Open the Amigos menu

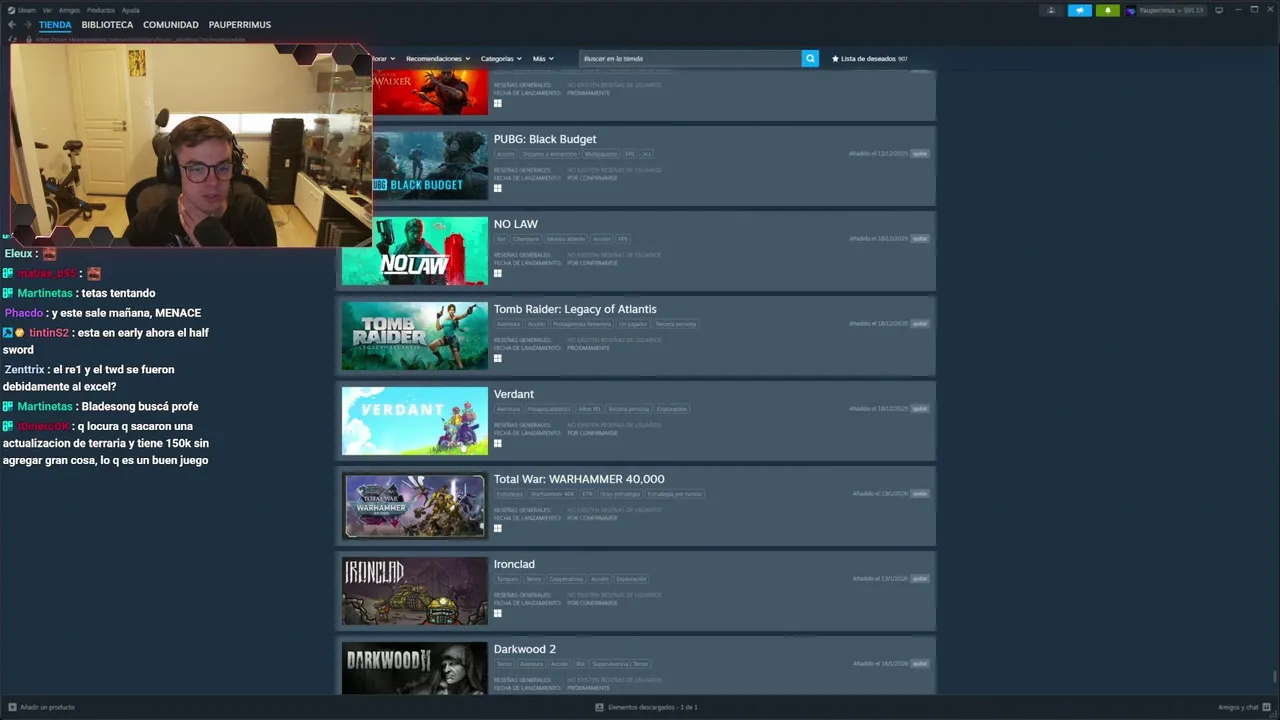[69, 10]
